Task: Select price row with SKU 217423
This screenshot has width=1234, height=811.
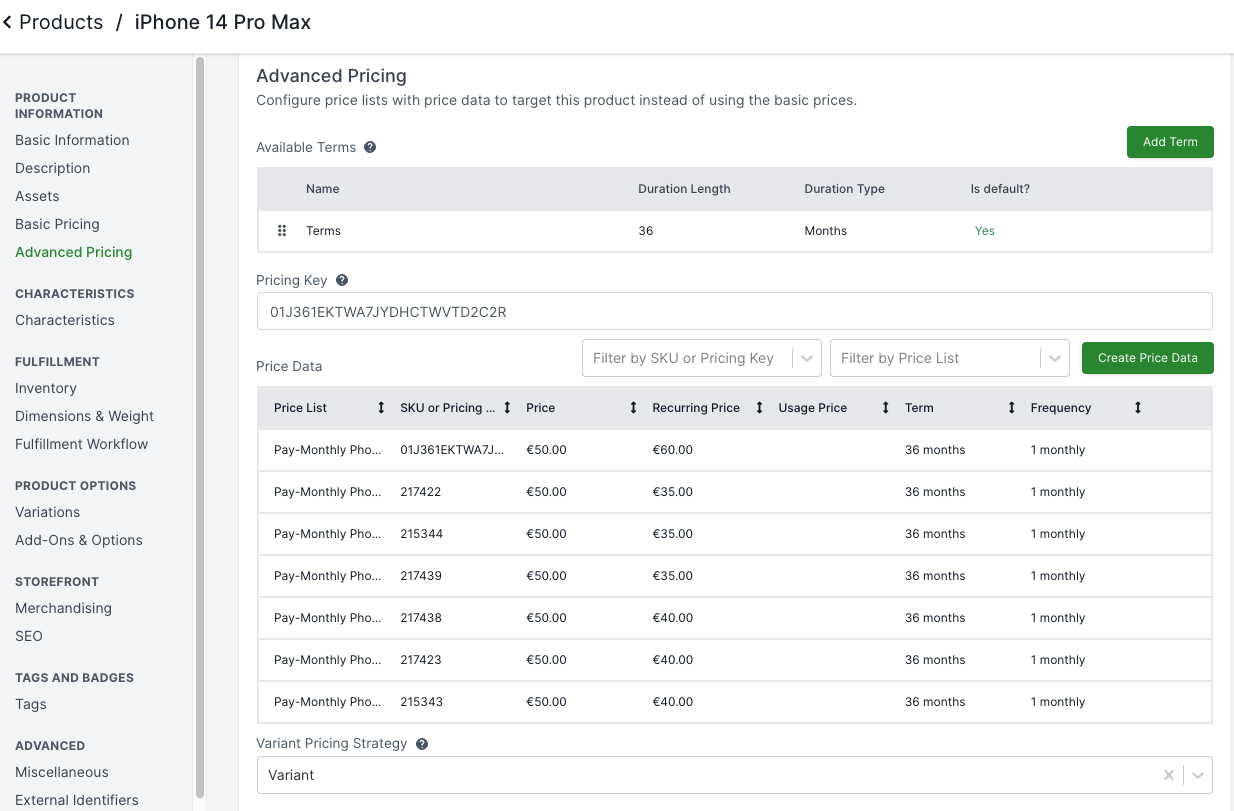Action: 734,660
